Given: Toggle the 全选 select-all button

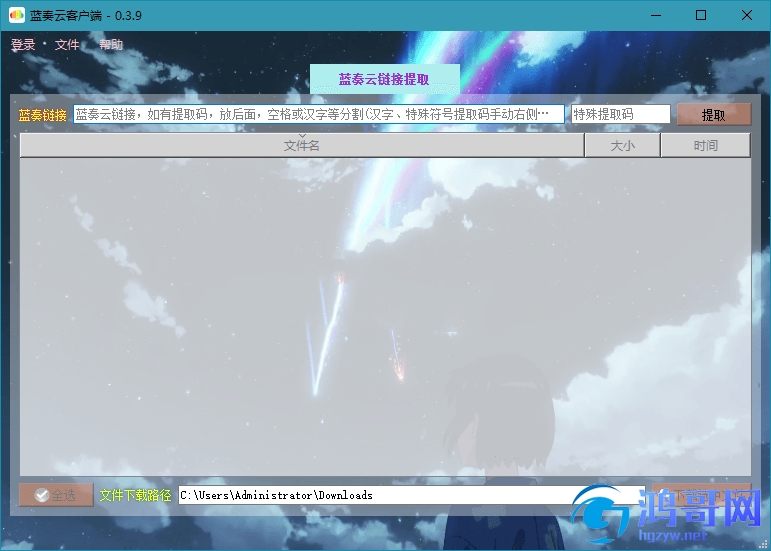Looking at the screenshot, I should coord(56,495).
